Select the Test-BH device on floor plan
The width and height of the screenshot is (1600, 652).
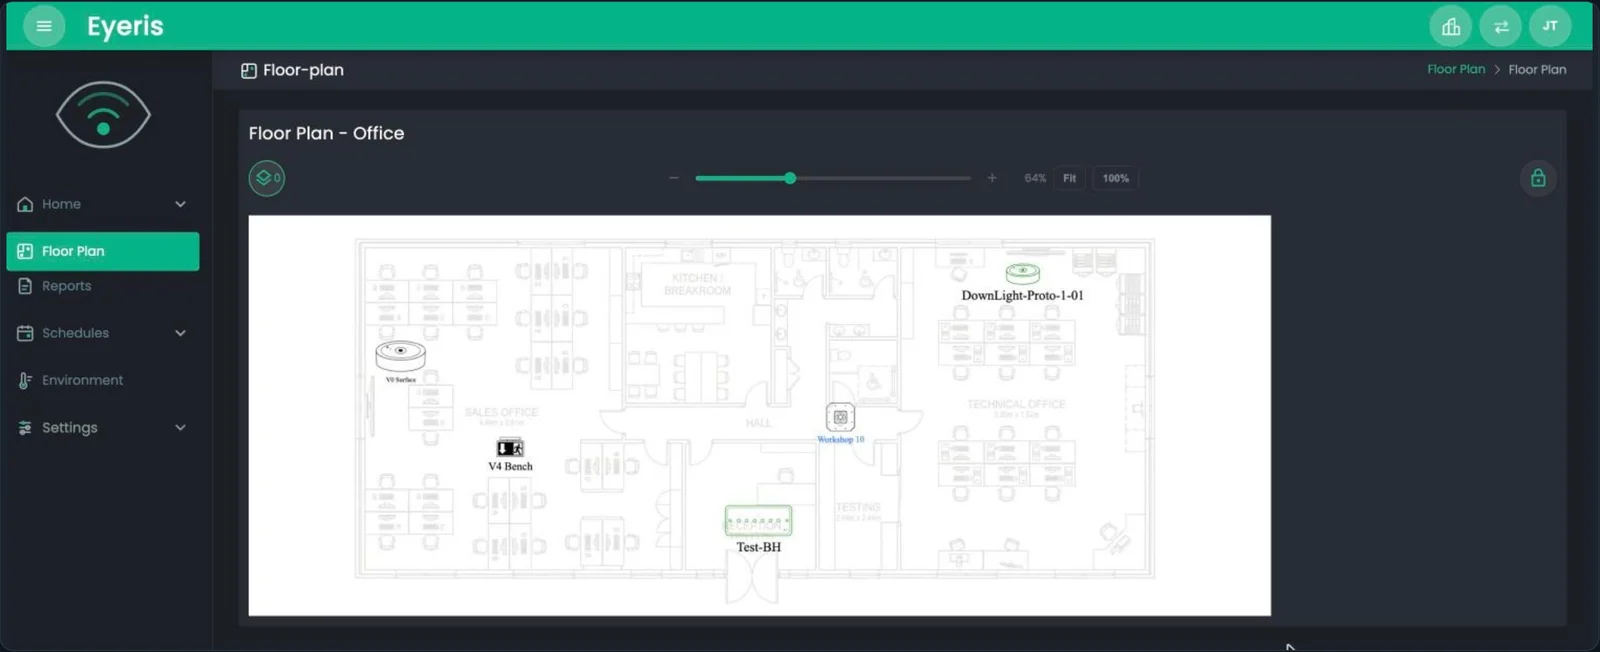pyautogui.click(x=758, y=521)
